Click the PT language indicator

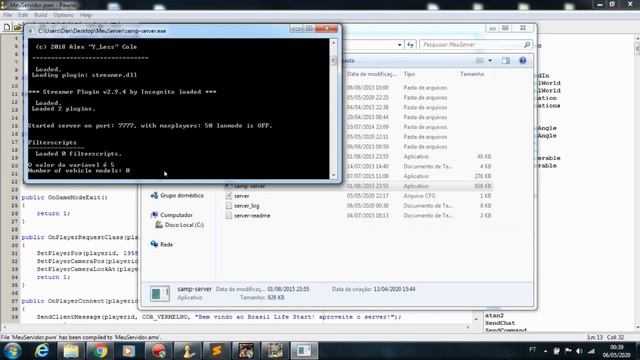(x=532, y=350)
